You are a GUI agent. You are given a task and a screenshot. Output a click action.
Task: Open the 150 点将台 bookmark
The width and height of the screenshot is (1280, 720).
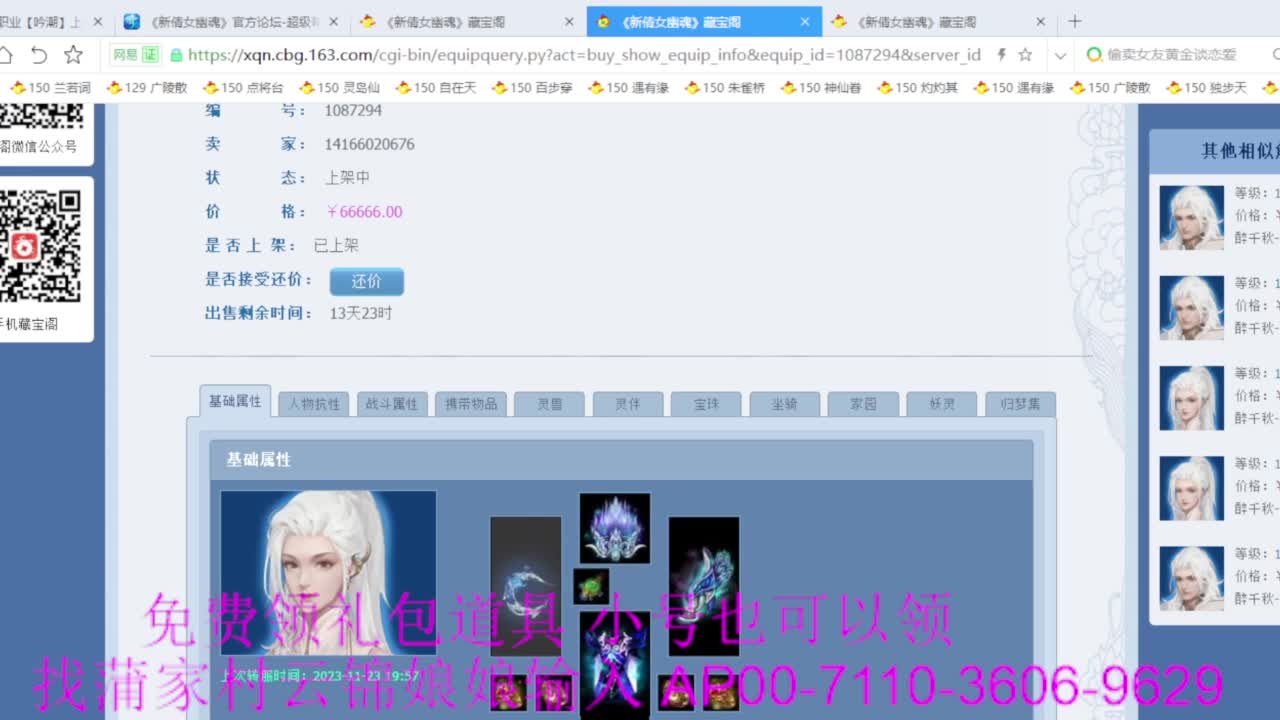(242, 88)
